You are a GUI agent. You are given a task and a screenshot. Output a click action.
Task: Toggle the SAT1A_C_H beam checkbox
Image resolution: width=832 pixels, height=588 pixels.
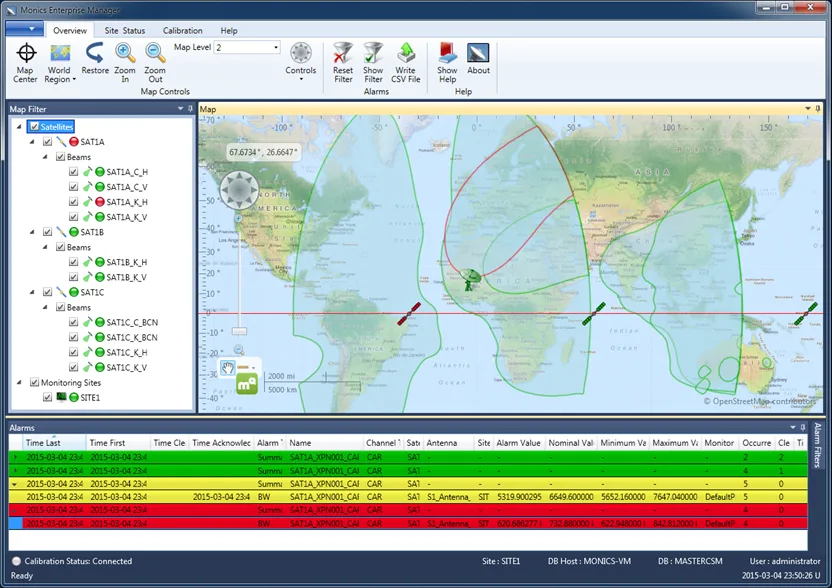click(73, 171)
